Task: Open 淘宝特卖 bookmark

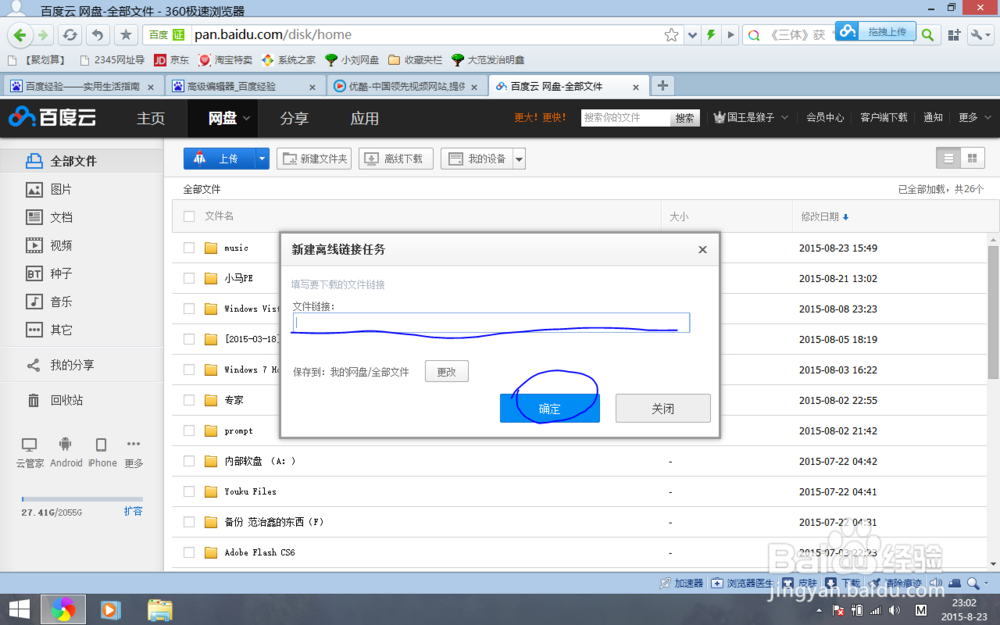Action: 225,60
